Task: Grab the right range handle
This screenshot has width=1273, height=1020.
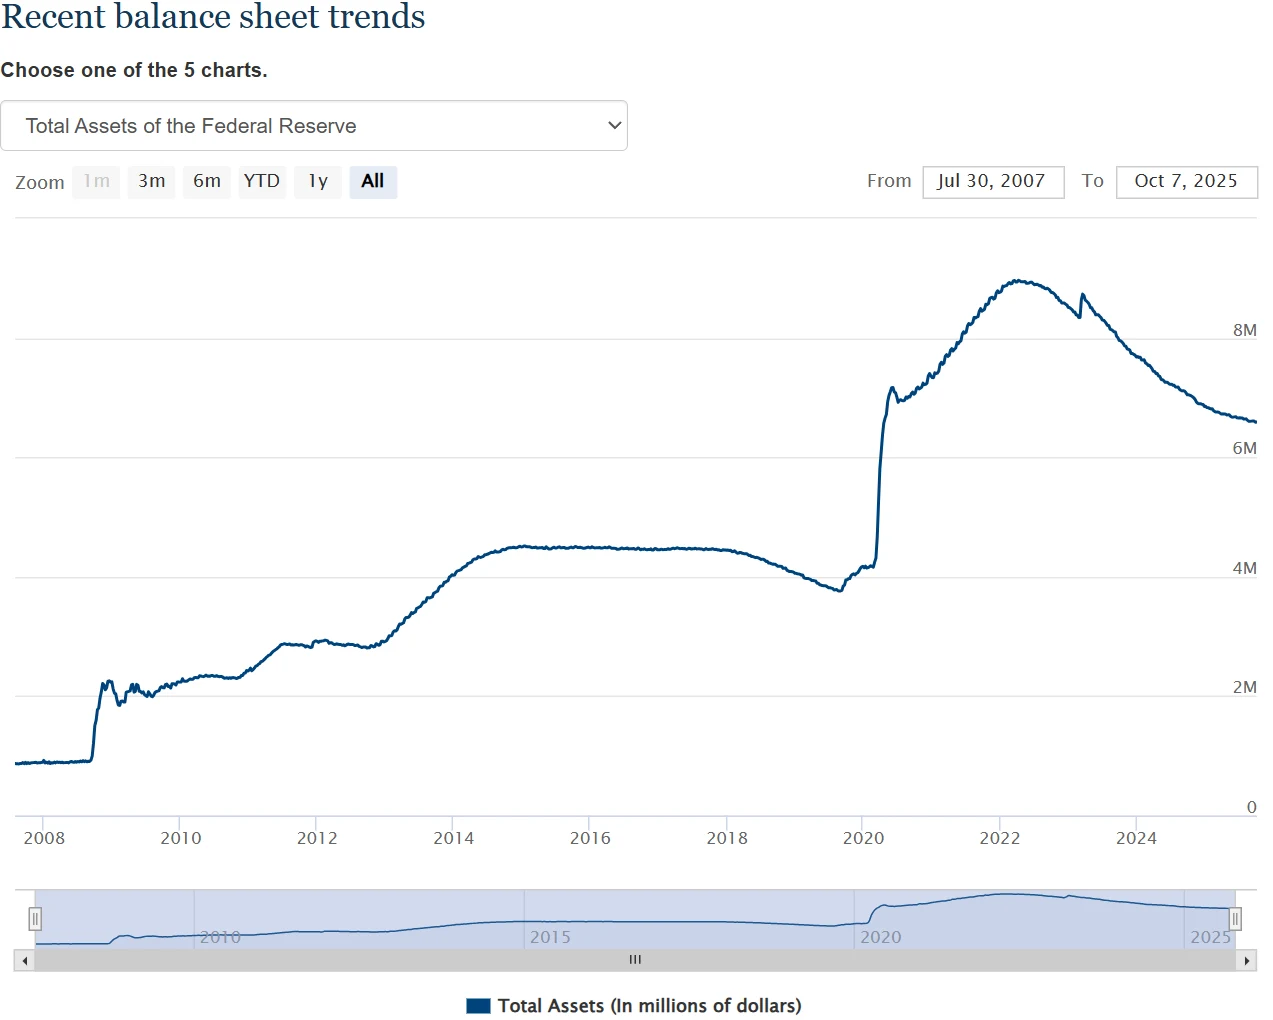Action: coord(1235,918)
